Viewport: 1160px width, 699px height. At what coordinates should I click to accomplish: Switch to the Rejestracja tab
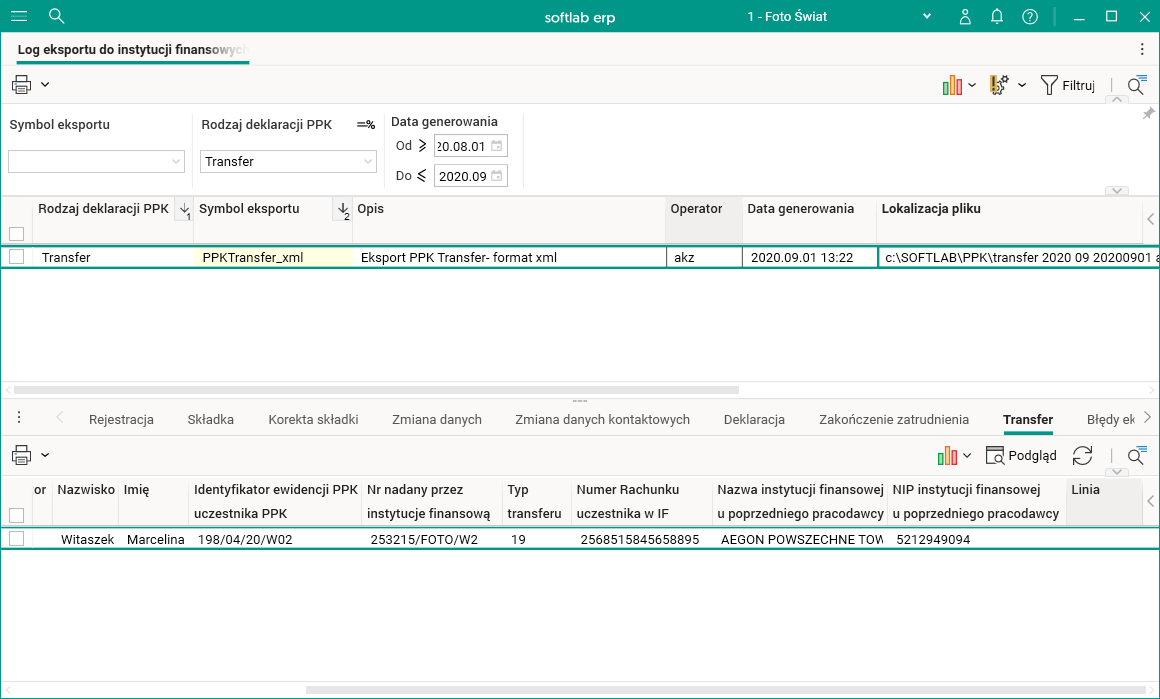tap(121, 419)
